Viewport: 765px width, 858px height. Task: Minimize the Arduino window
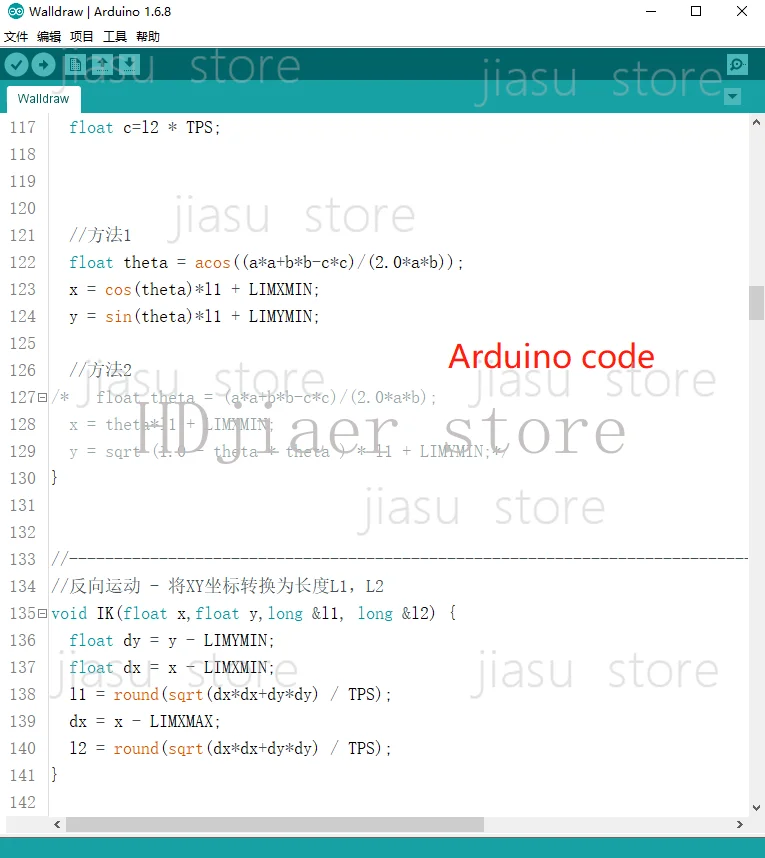tap(651, 11)
